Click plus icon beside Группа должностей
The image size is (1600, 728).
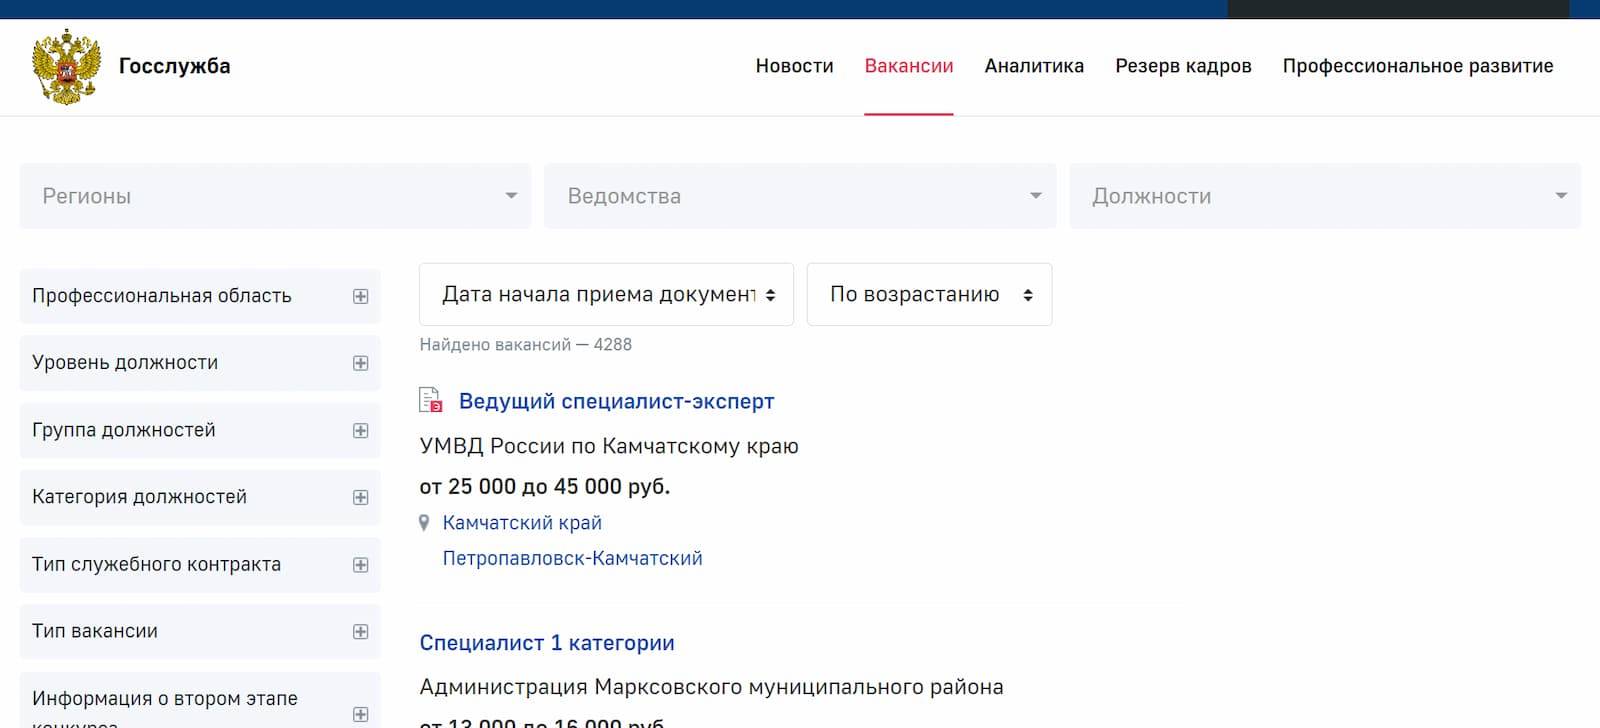click(x=360, y=430)
